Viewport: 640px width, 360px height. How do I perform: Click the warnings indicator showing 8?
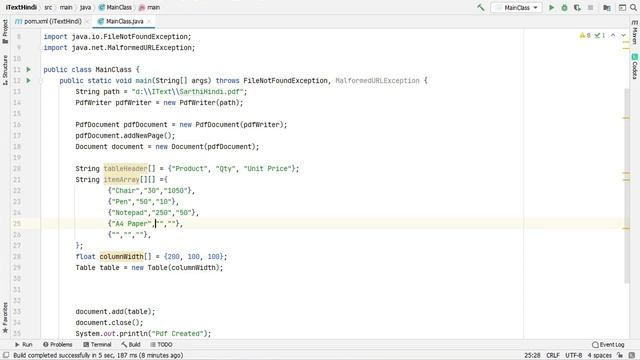click(x=585, y=36)
